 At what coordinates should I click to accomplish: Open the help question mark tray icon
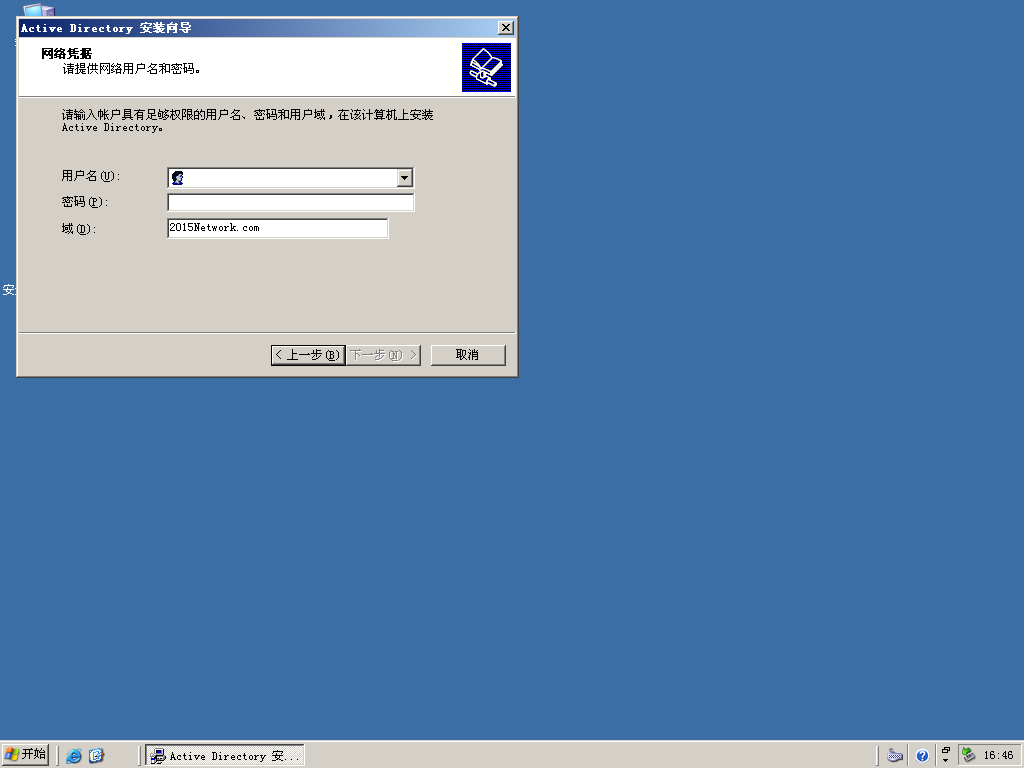[922, 756]
